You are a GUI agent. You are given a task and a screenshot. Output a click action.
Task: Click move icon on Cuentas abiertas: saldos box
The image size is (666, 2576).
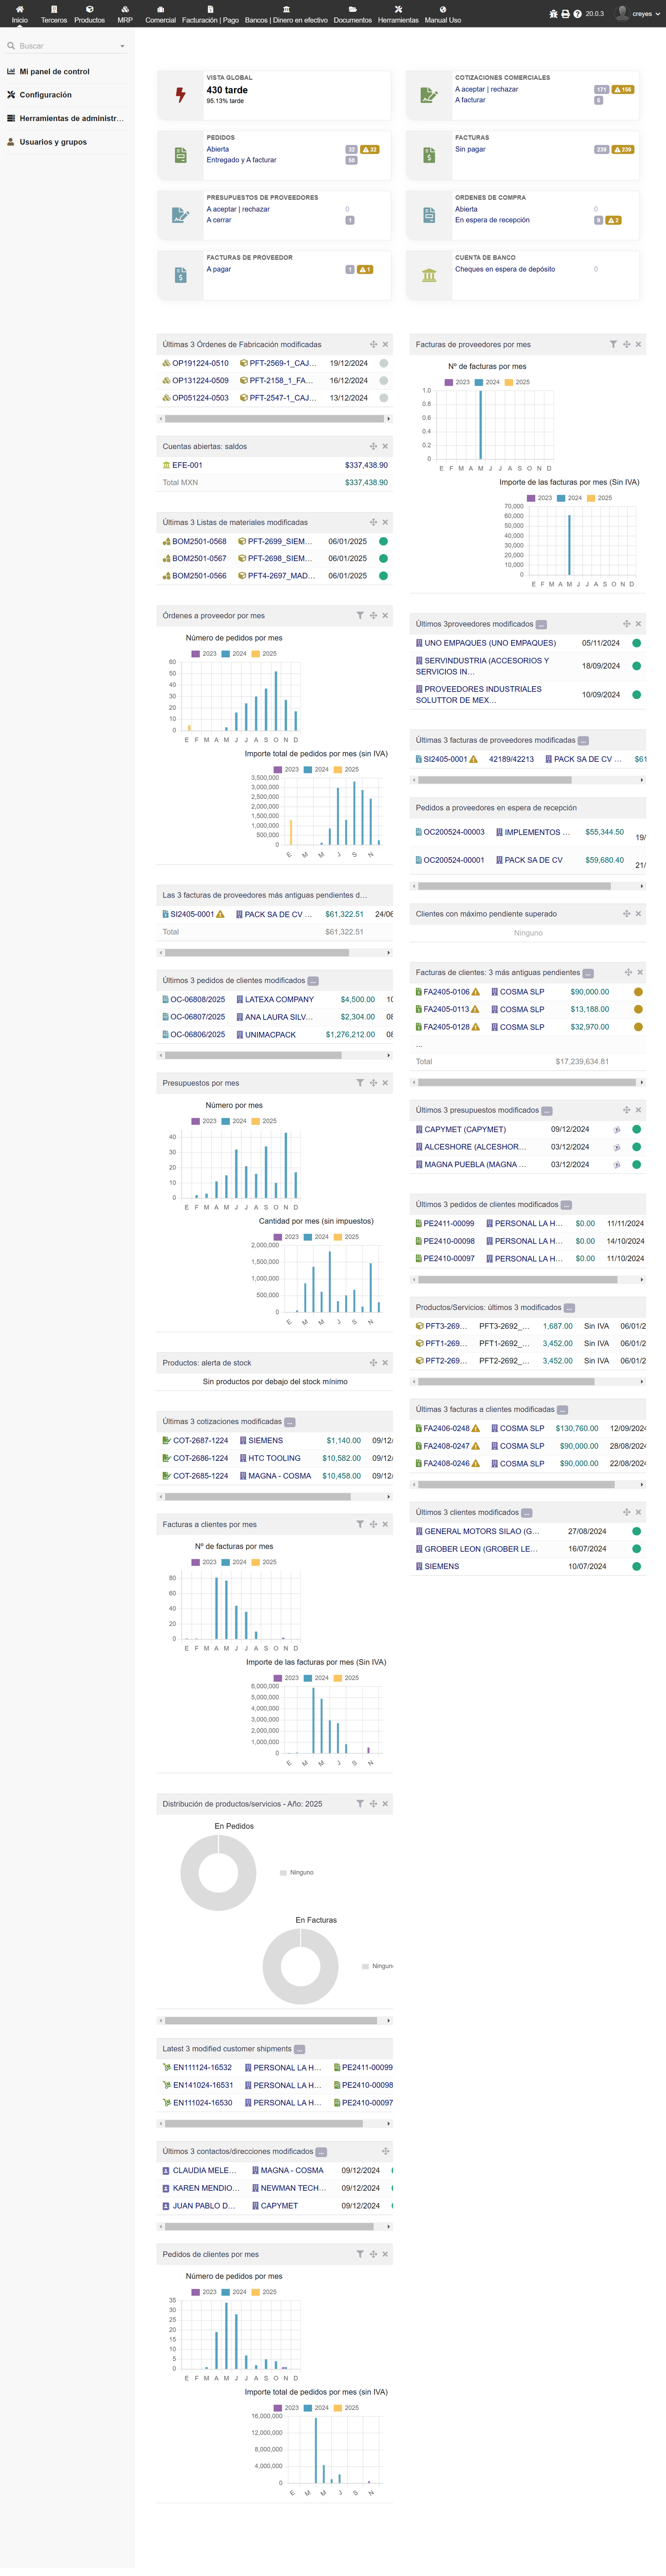373,447
